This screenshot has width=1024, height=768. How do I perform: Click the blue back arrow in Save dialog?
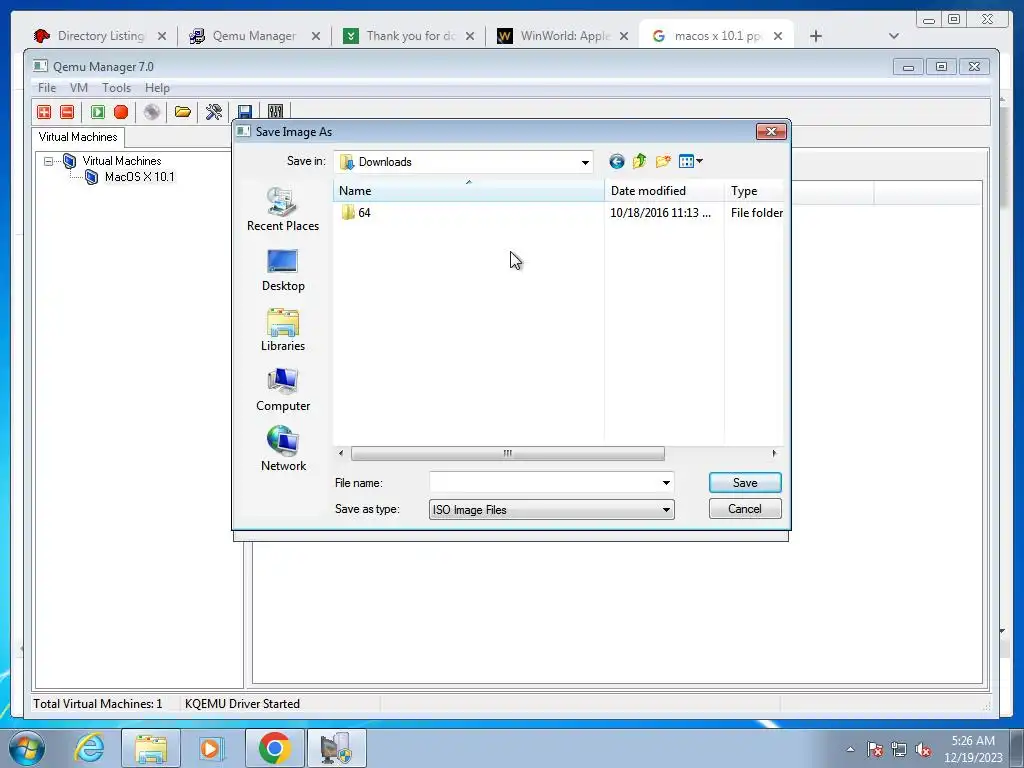pos(616,161)
